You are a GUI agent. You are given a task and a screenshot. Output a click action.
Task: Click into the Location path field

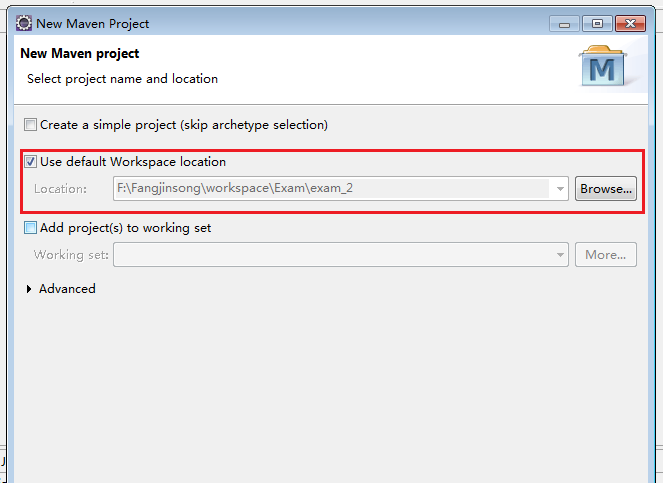click(x=330, y=188)
